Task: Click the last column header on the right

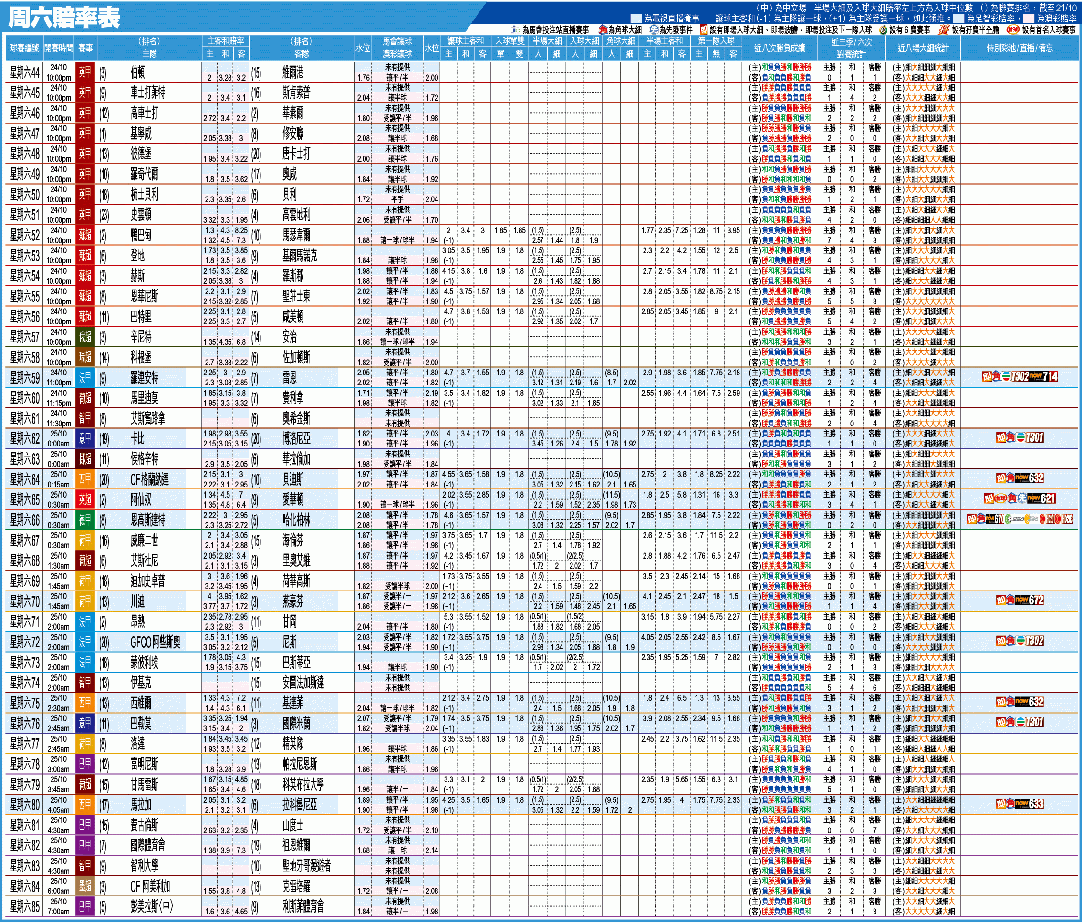Action: 1019,48
